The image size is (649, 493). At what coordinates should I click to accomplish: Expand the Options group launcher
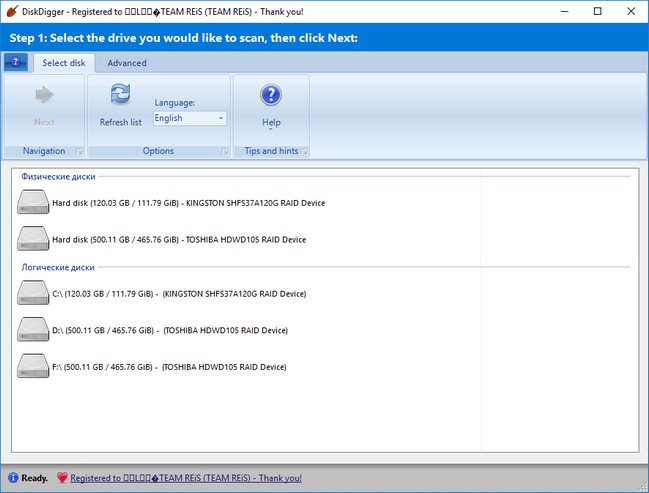pyautogui.click(x=223, y=152)
